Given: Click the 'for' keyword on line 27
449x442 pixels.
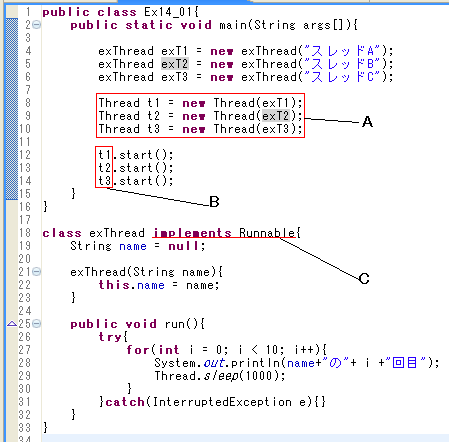Looking at the screenshot, I should tap(138, 350).
